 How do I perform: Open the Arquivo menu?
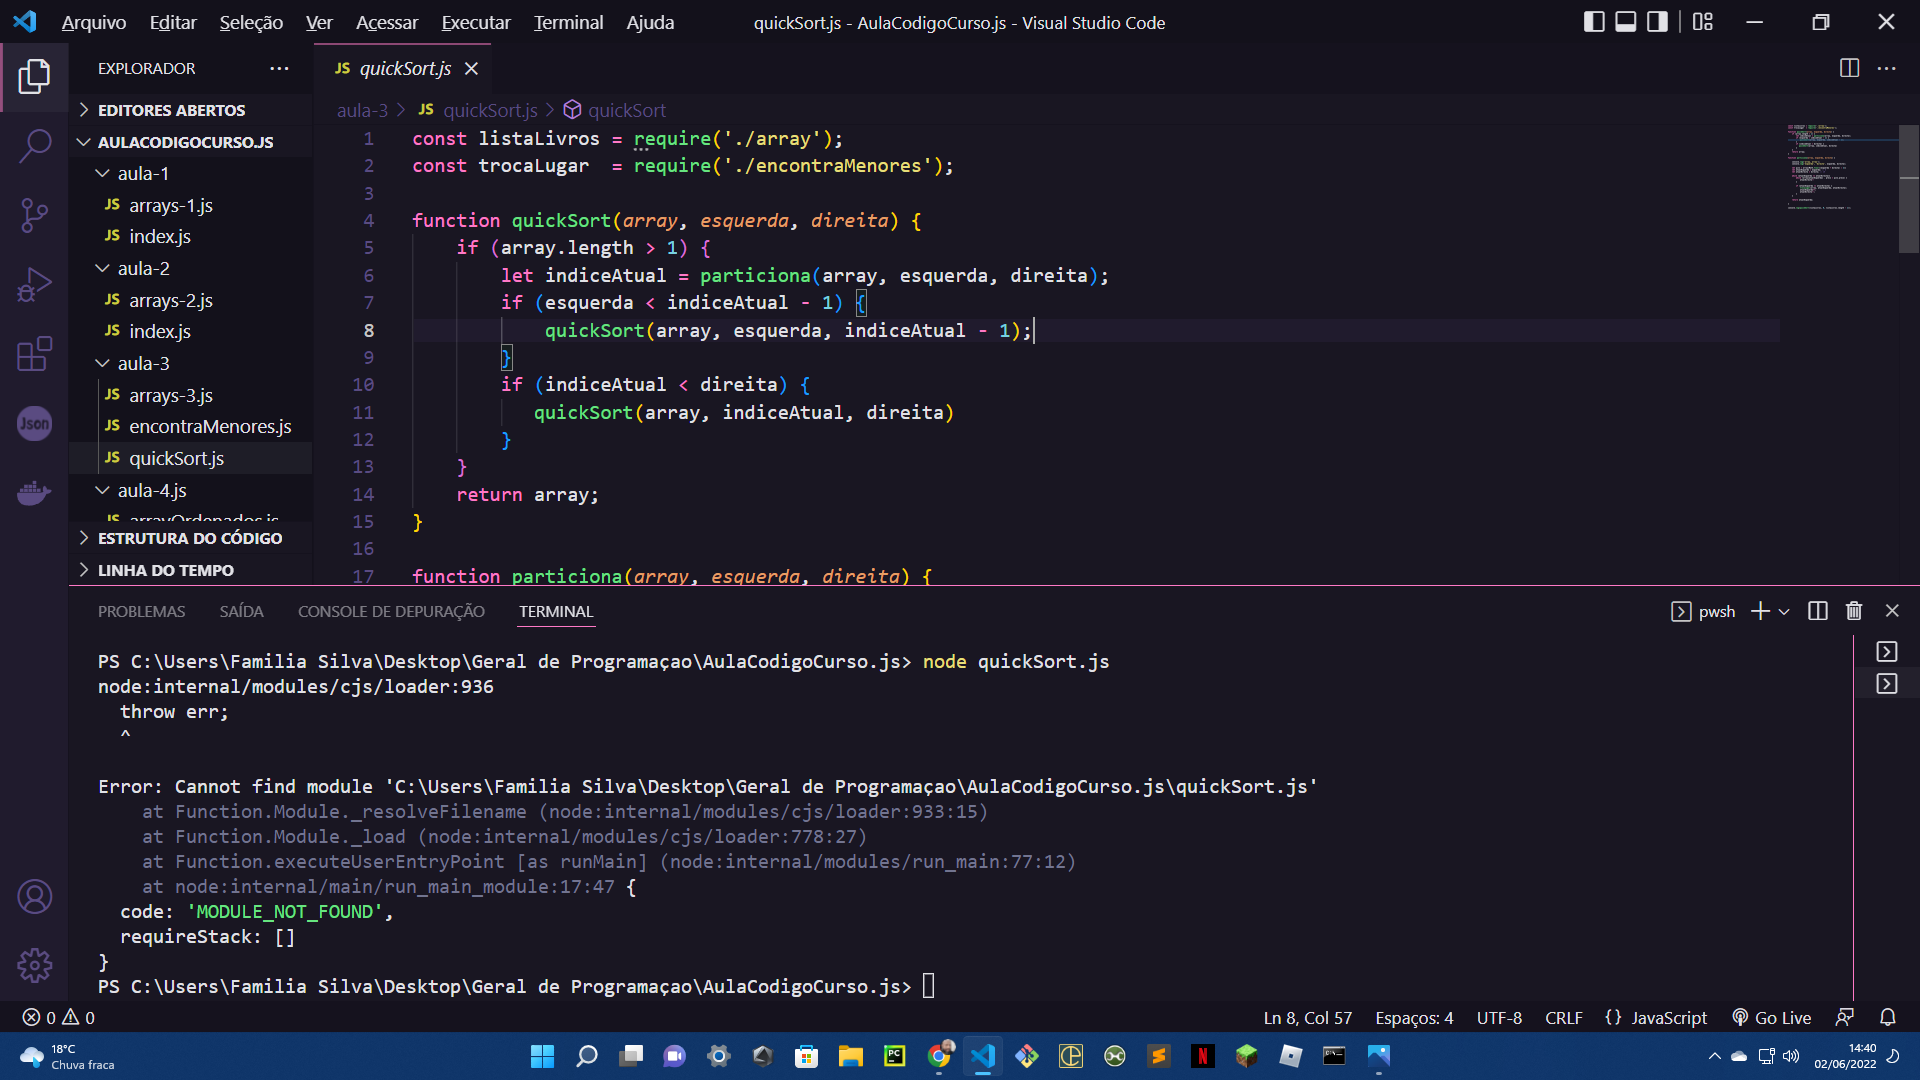(94, 22)
